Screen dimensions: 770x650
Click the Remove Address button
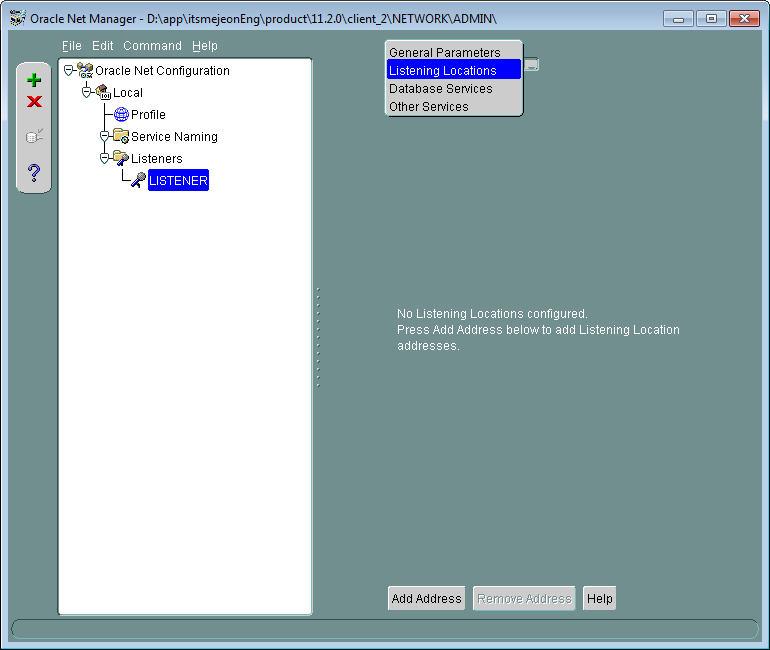coord(524,598)
